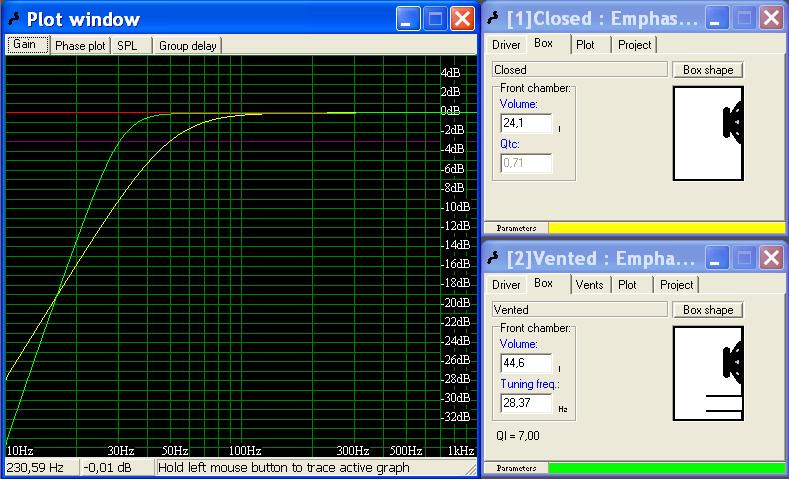Open the SPL tab

pos(131,46)
